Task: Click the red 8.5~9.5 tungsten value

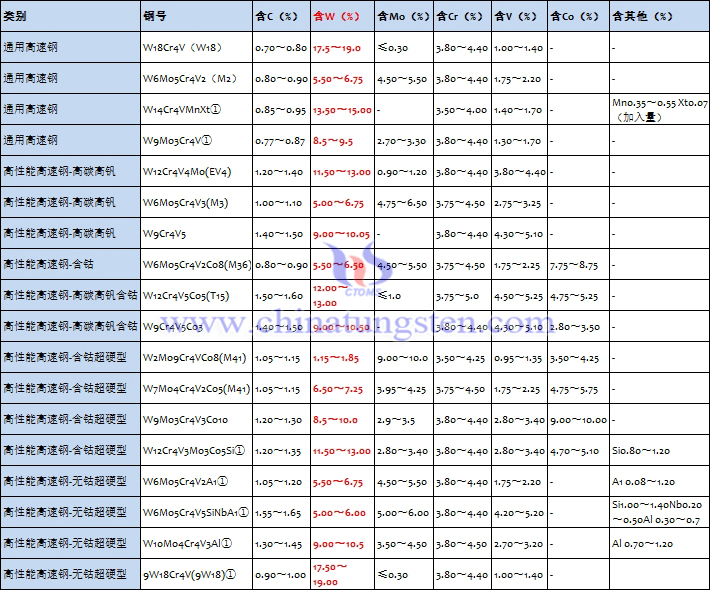Action: coord(332,141)
